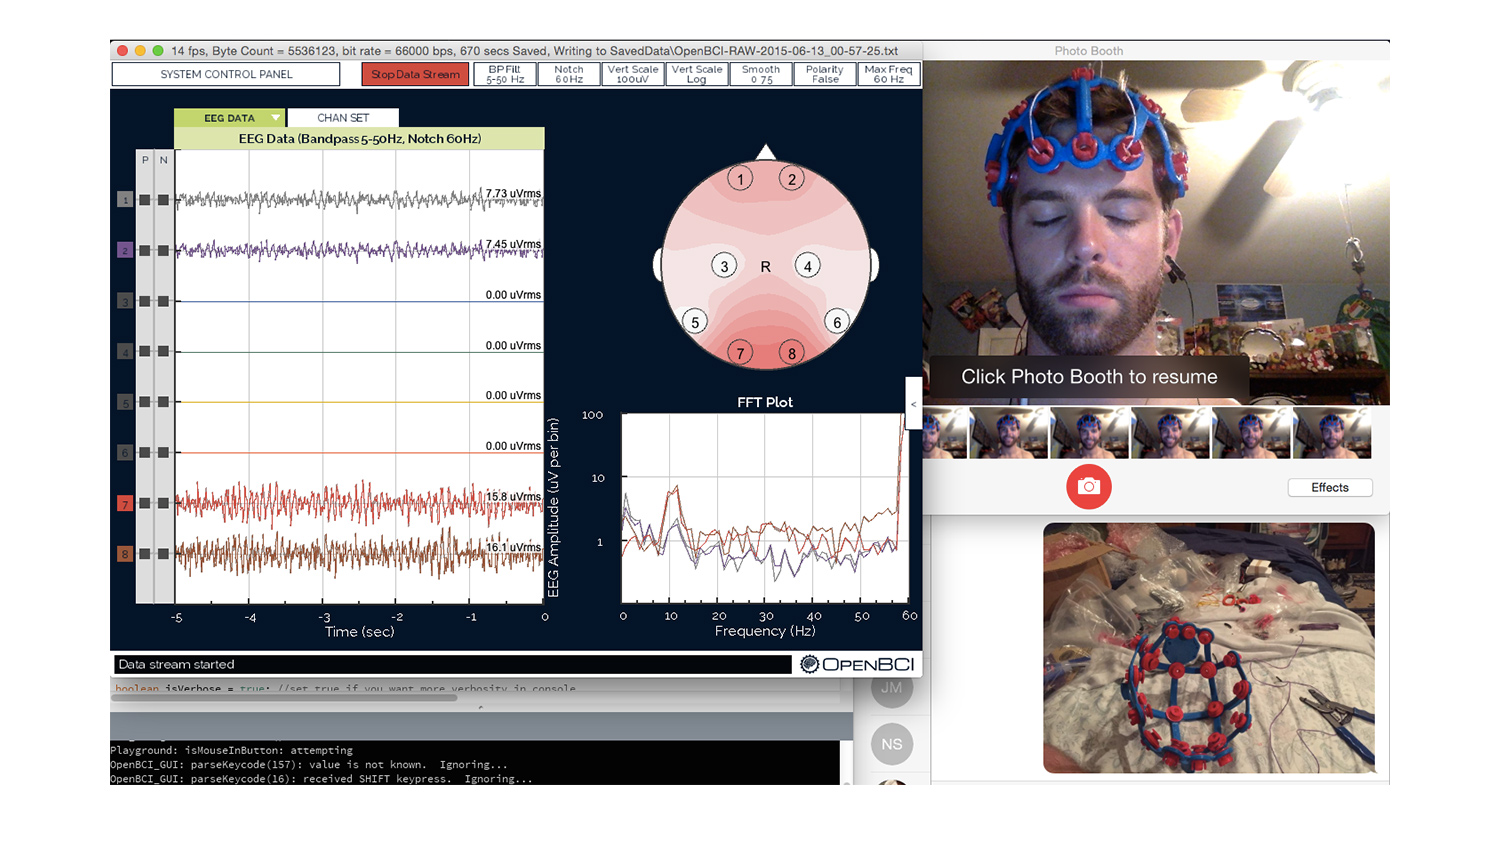The width and height of the screenshot is (1500, 844).
Task: Adjust the Smooth 0.75 setting
Action: (761, 74)
